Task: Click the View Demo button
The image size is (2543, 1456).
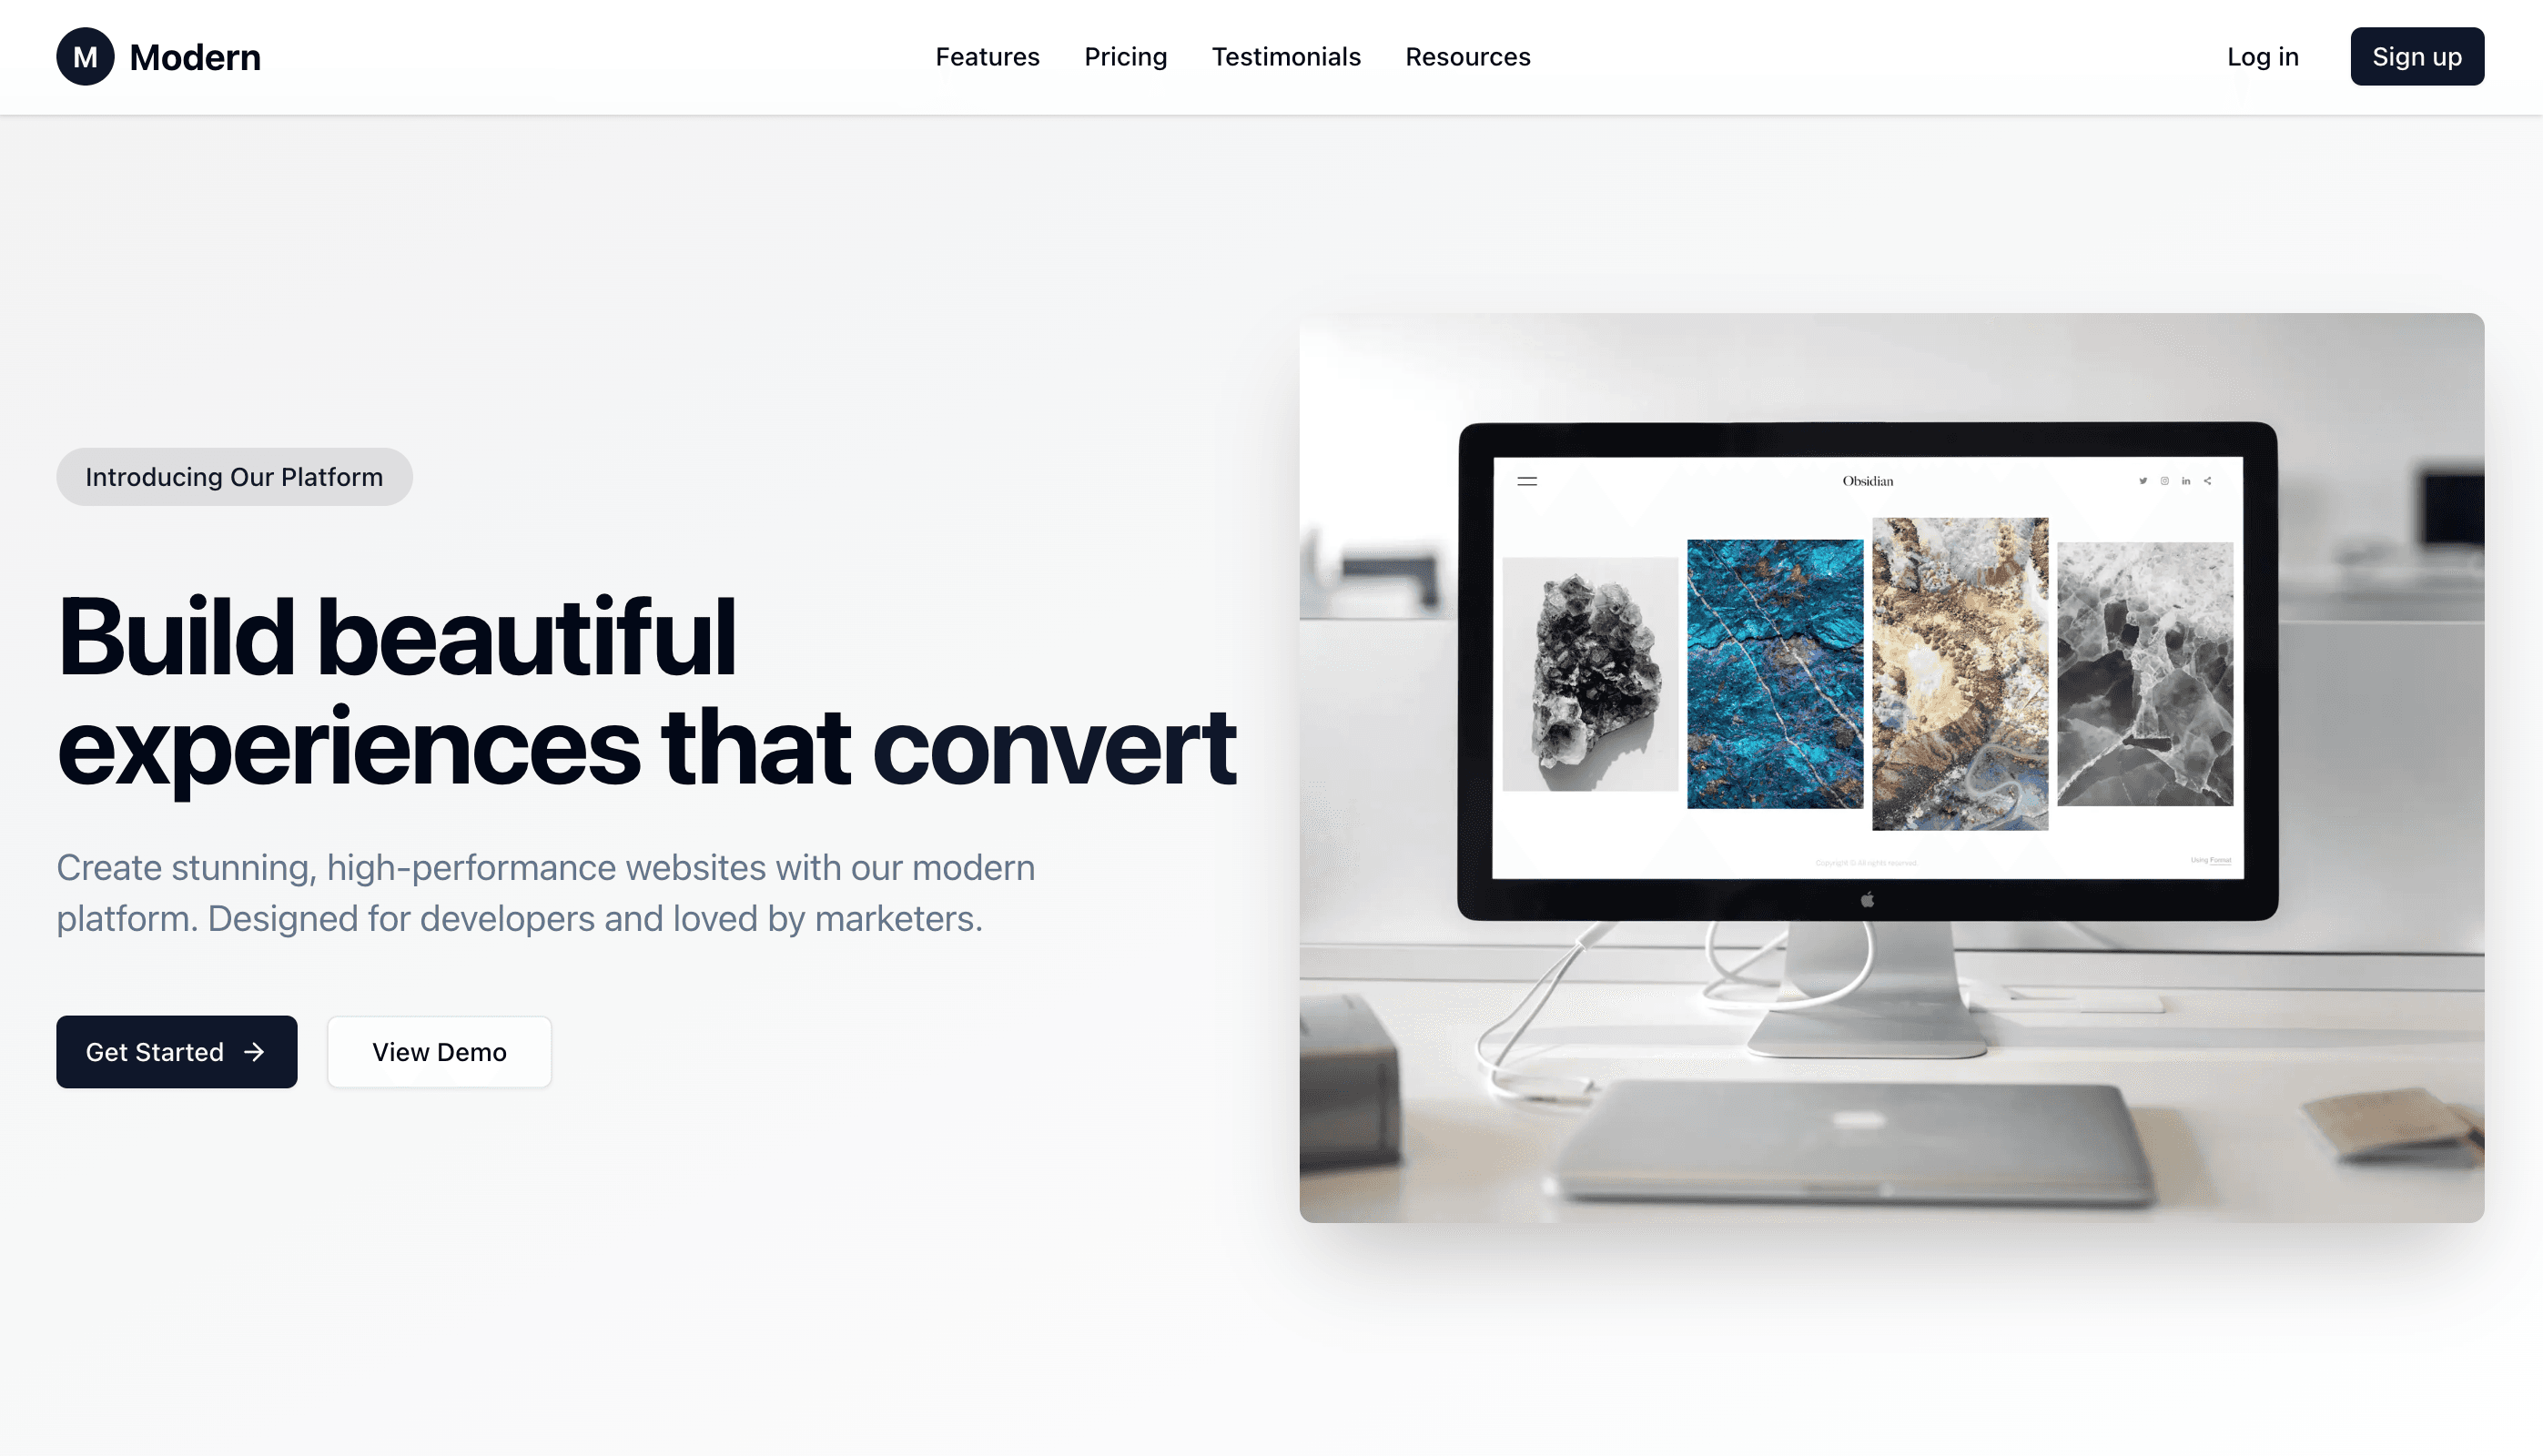Action: [439, 1051]
